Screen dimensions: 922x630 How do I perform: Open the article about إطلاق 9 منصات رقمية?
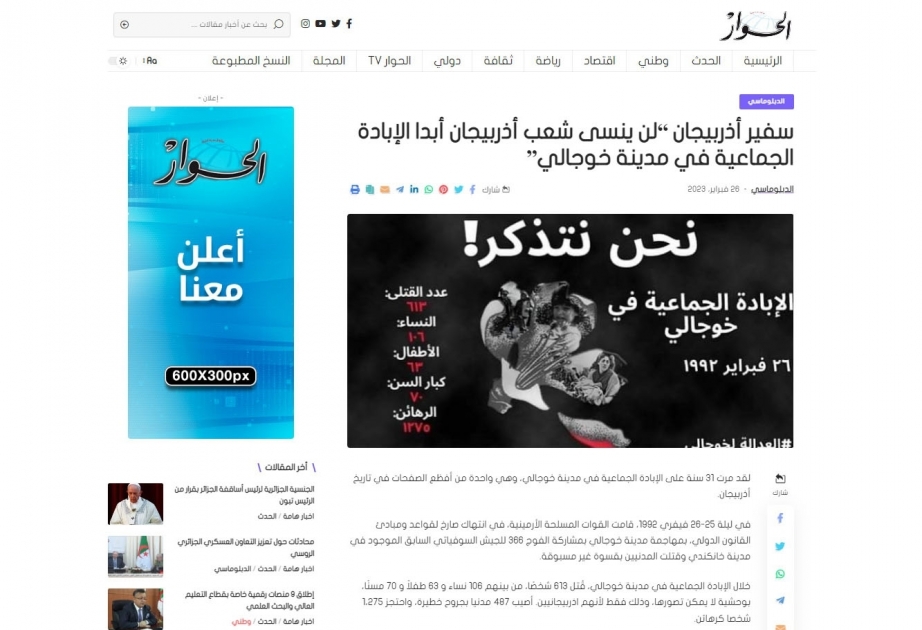249,600
